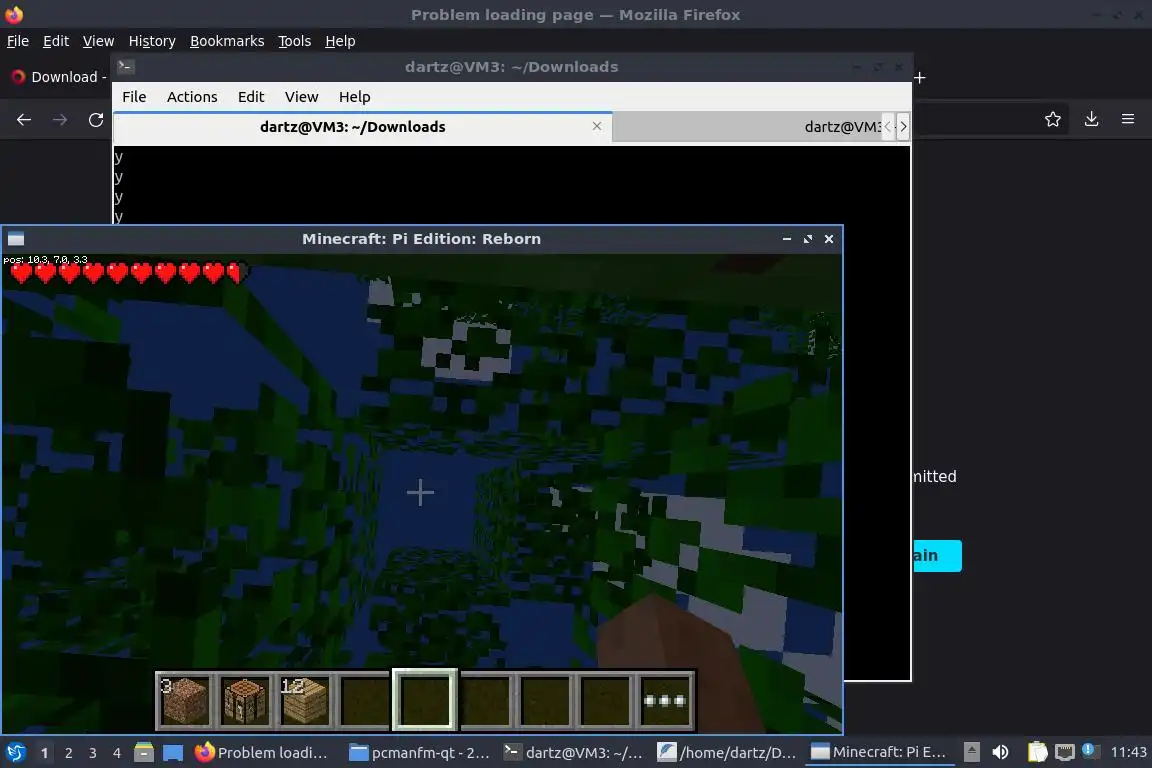Click Minecraft window menu icon in title bar
The image size is (1152, 768).
(x=15, y=239)
